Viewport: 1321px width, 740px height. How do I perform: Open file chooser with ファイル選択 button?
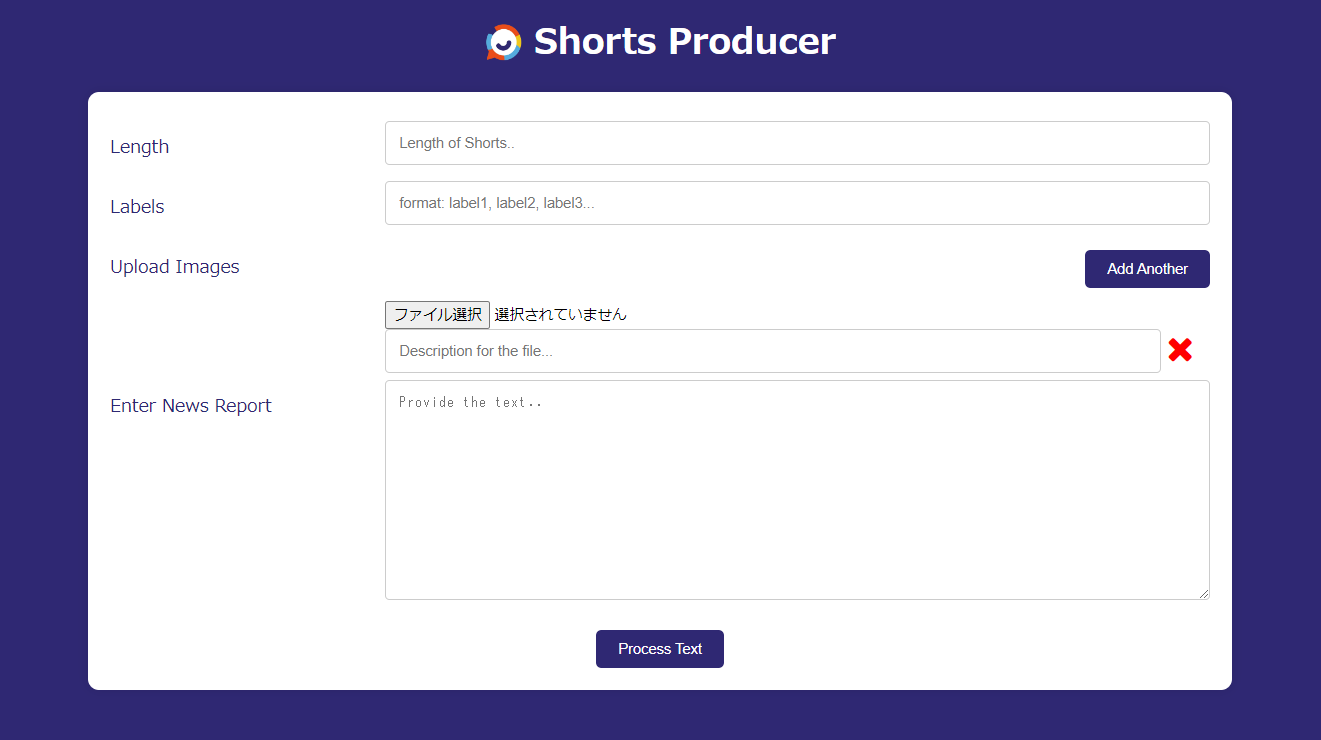[437, 314]
